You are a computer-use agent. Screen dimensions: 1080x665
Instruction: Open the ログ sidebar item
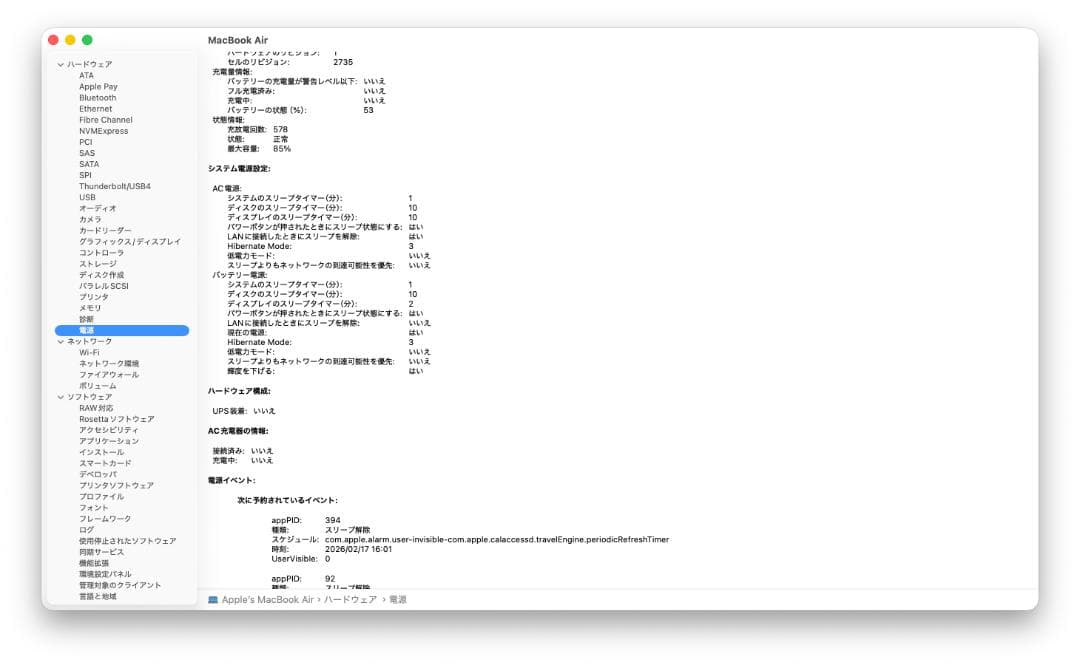click(86, 529)
